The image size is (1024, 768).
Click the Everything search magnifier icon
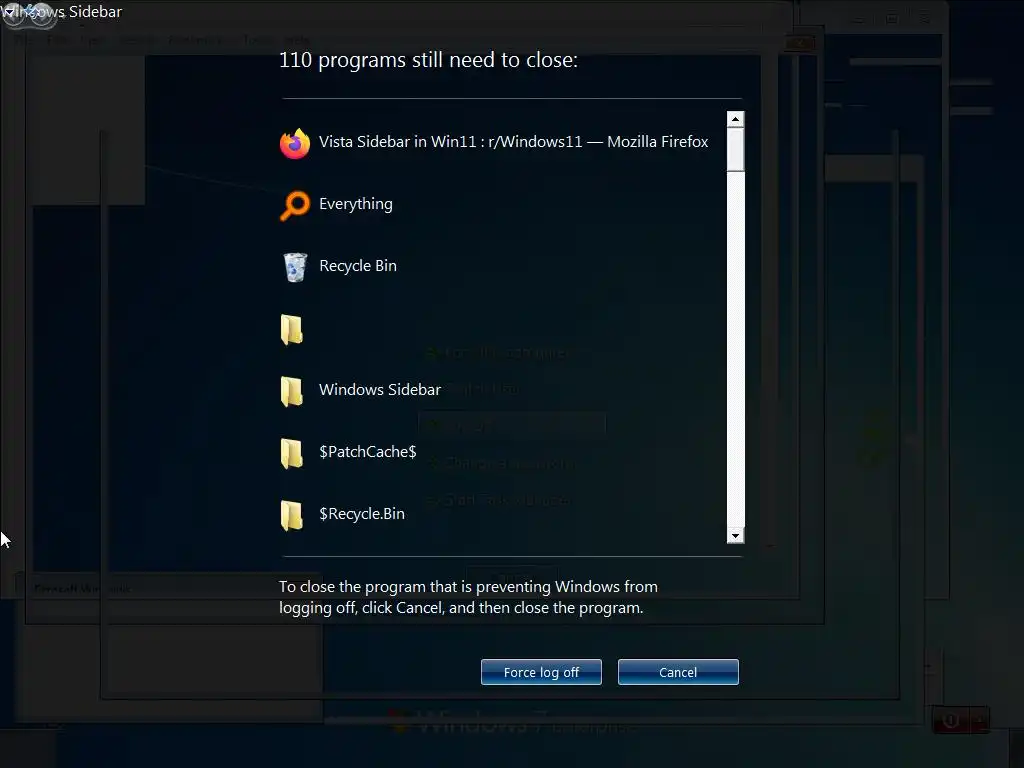coord(295,205)
